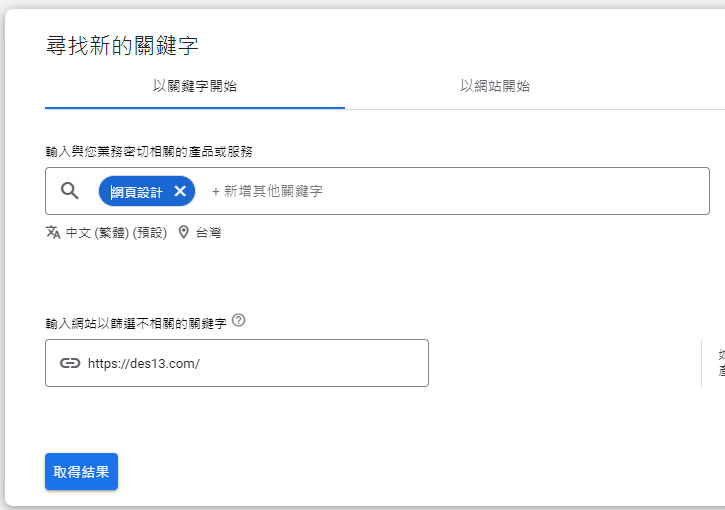Click the 新增其他關鍵字 input field
725x510 pixels.
(x=267, y=191)
